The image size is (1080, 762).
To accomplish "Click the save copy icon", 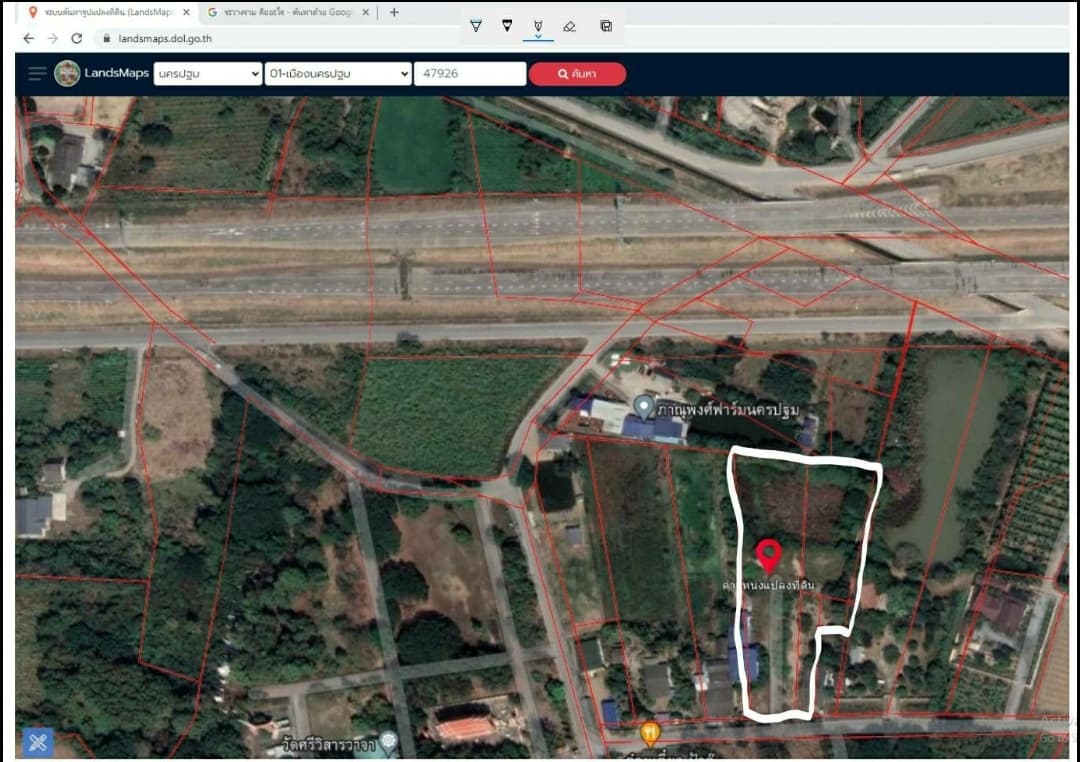I will [606, 26].
